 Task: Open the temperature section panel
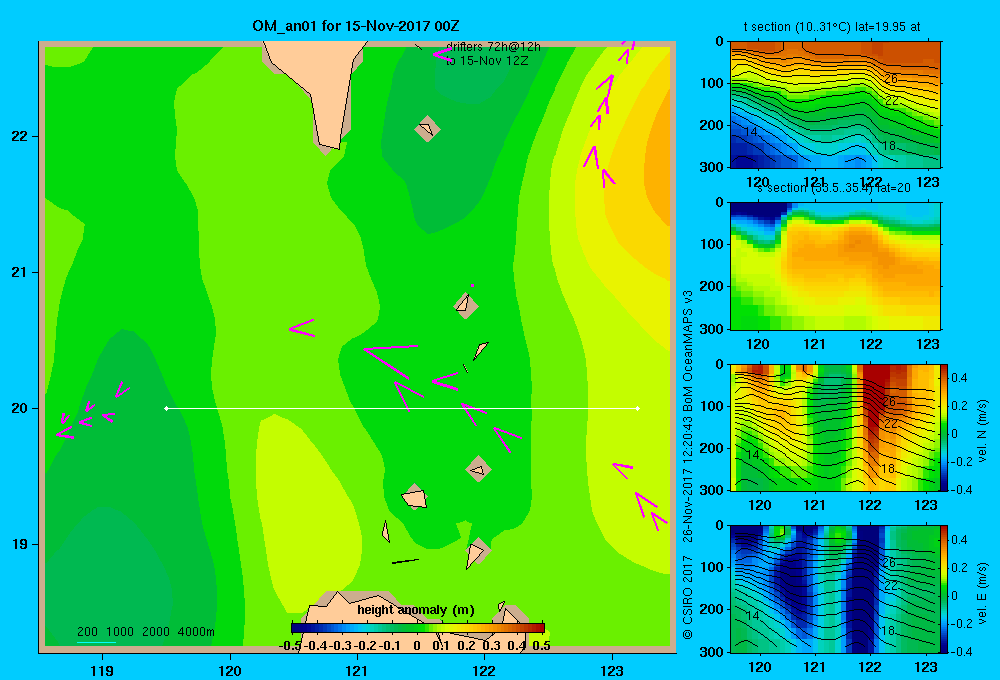(835, 105)
